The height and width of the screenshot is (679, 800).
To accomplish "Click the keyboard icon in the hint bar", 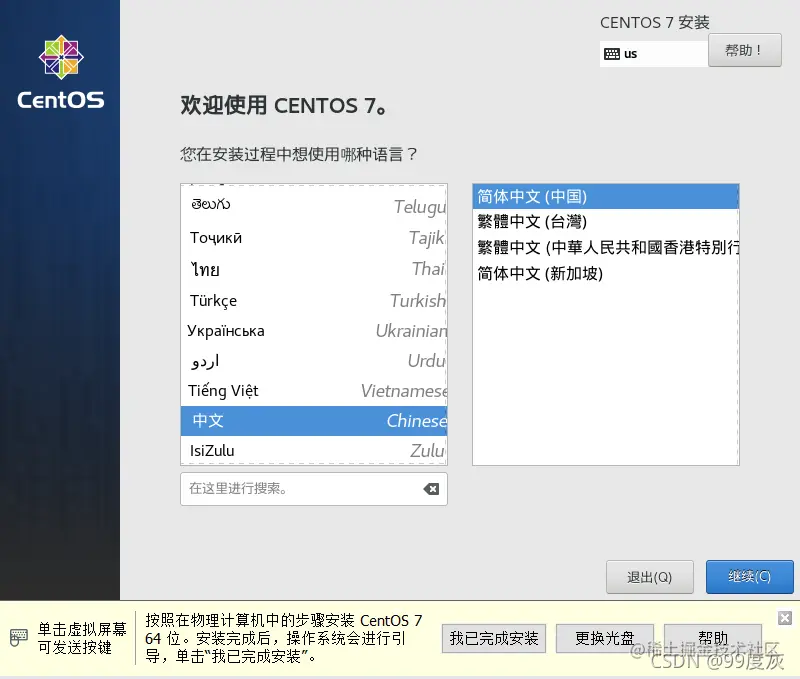I will 19,638.
